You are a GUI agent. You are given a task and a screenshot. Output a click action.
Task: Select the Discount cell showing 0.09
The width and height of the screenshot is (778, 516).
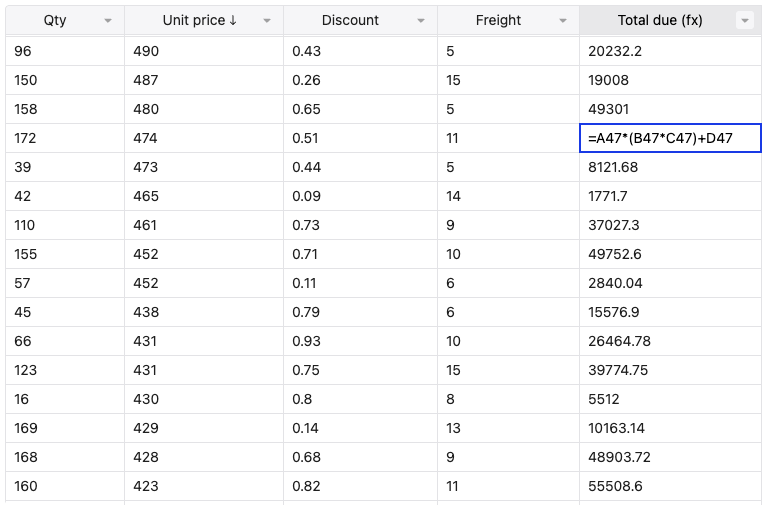tap(361, 196)
